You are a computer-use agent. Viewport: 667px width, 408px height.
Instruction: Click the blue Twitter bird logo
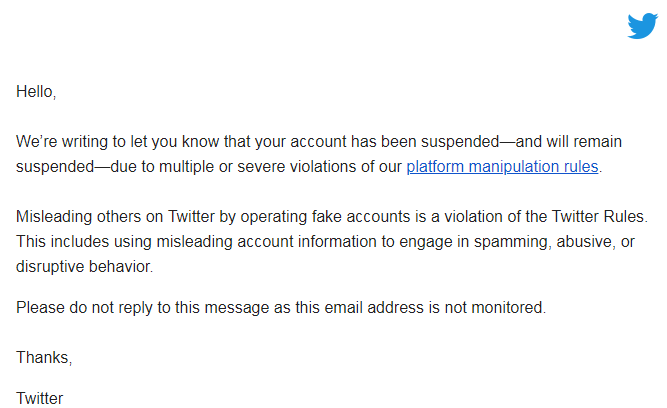tap(642, 26)
